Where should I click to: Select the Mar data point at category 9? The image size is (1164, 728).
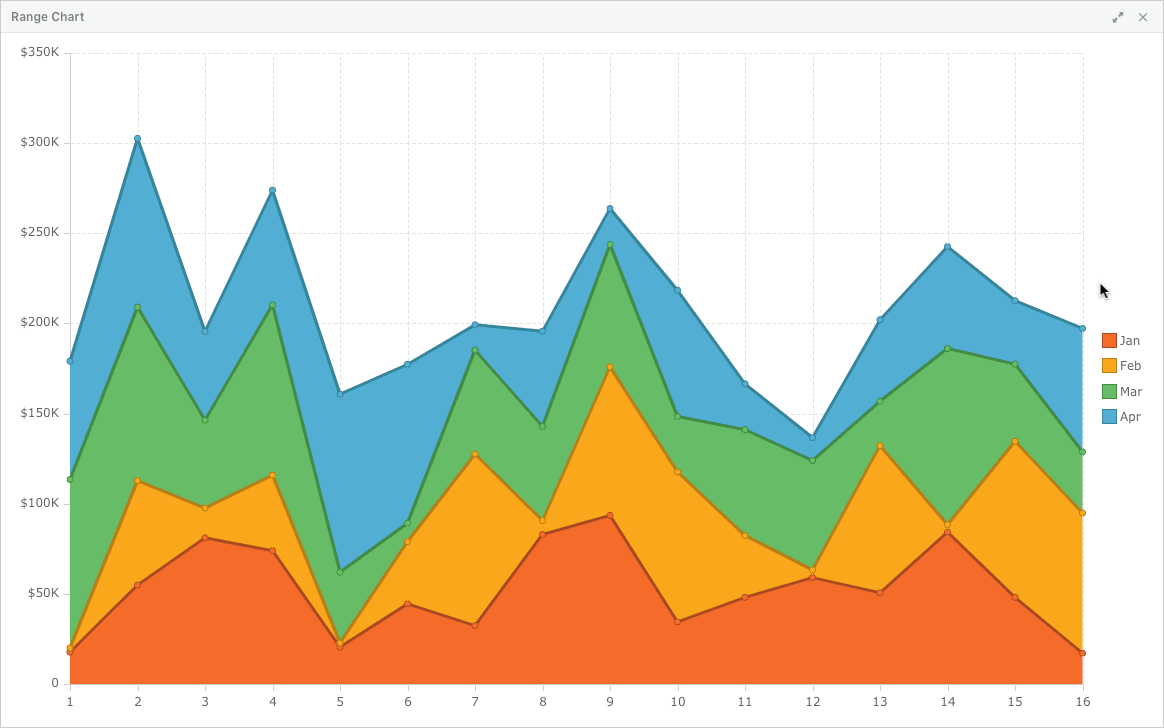pos(610,244)
